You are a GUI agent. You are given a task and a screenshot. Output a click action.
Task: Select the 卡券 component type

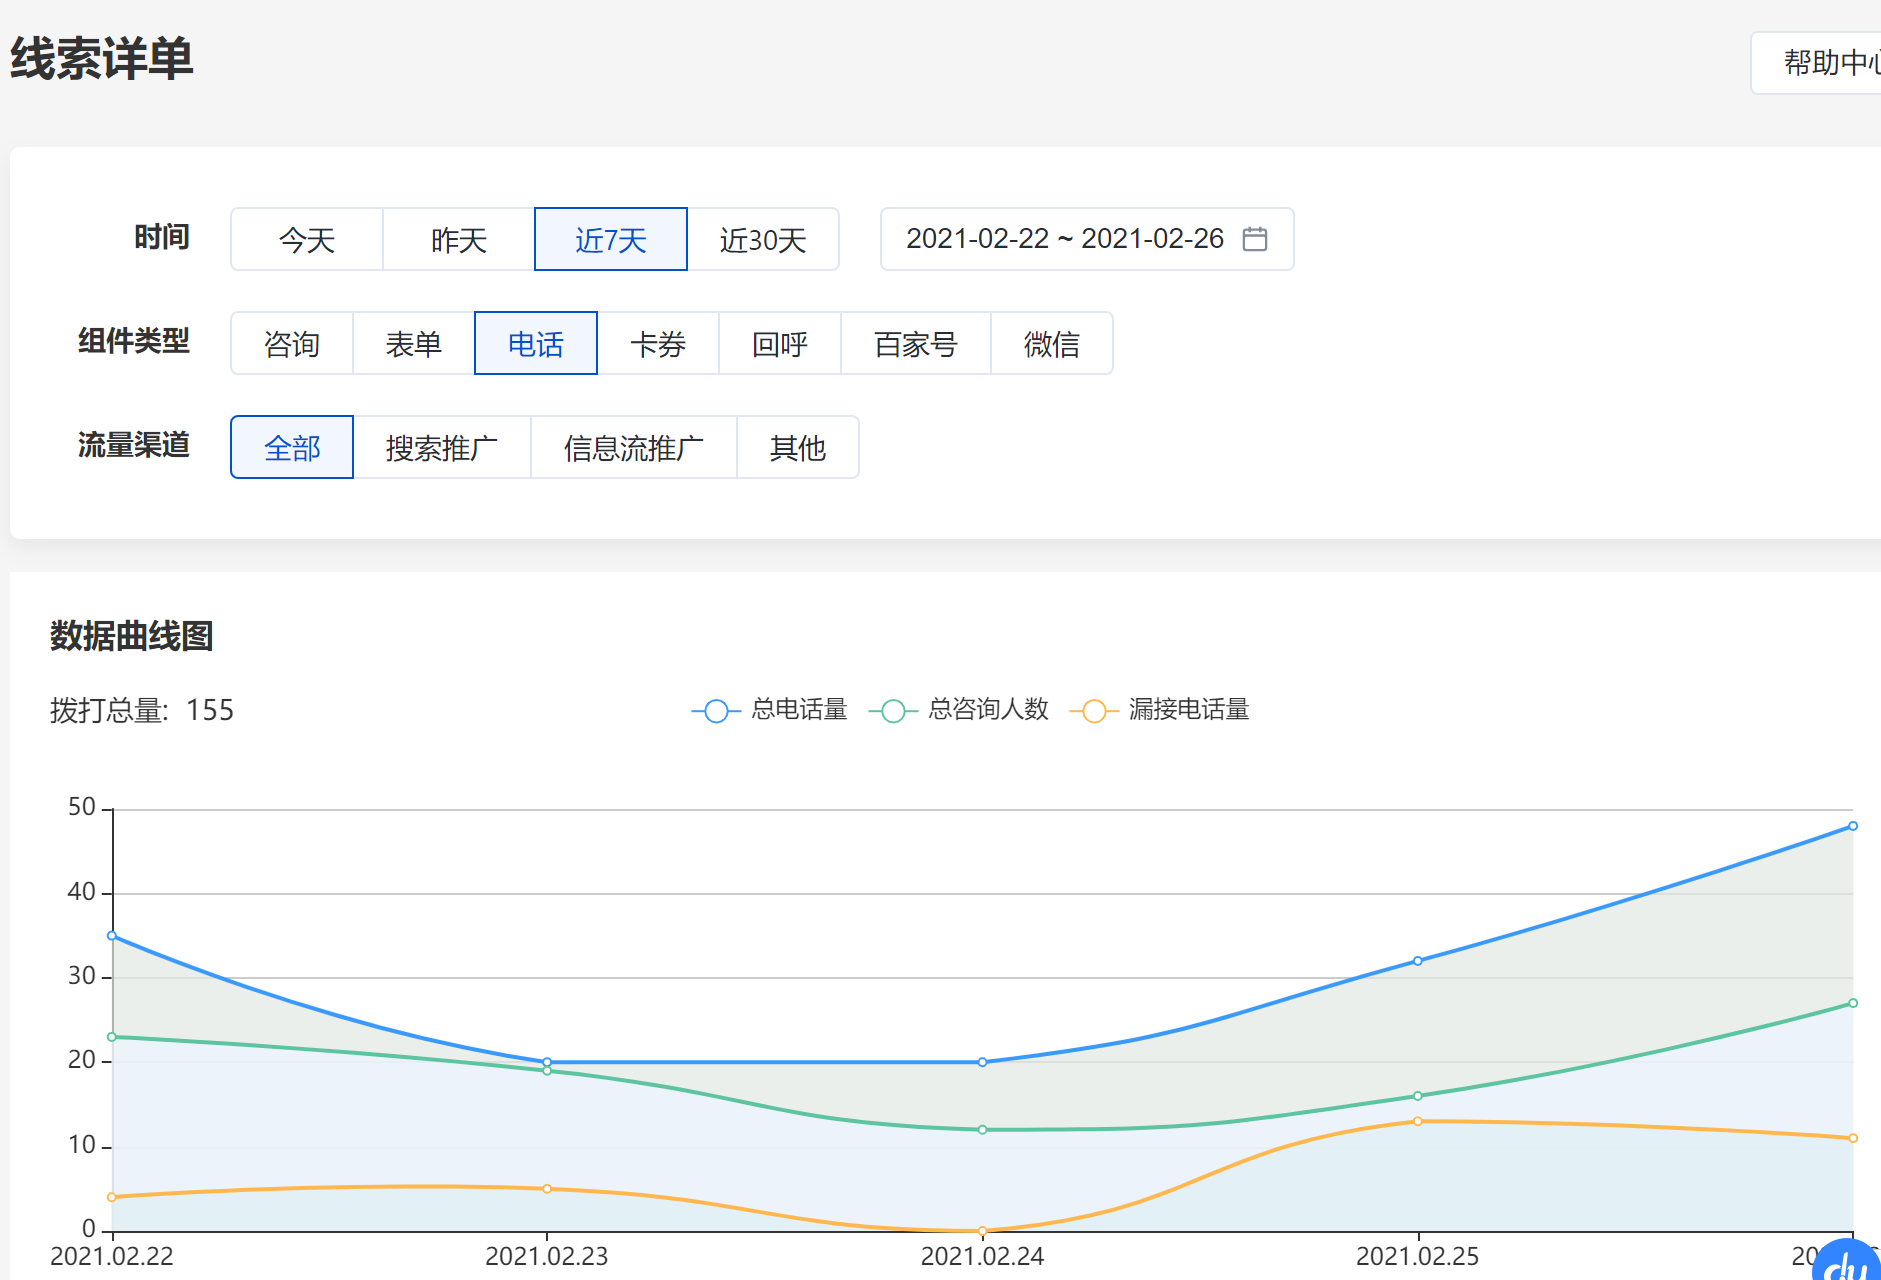click(x=658, y=343)
